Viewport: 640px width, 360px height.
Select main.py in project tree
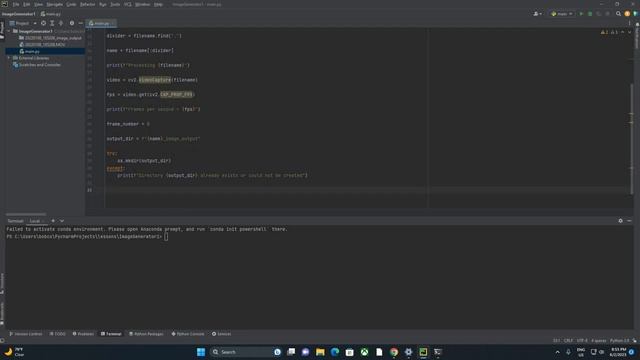point(29,51)
